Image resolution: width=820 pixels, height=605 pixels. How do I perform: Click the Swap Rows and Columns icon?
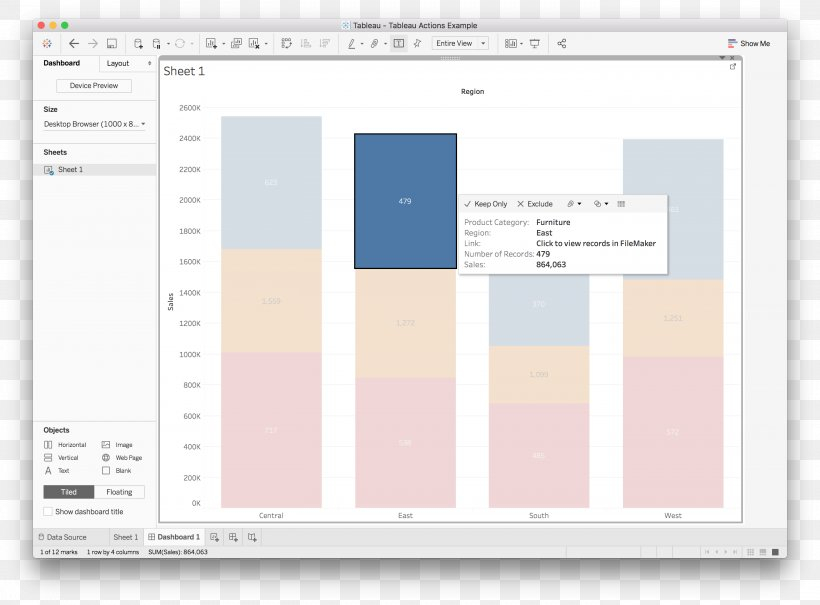pos(287,43)
